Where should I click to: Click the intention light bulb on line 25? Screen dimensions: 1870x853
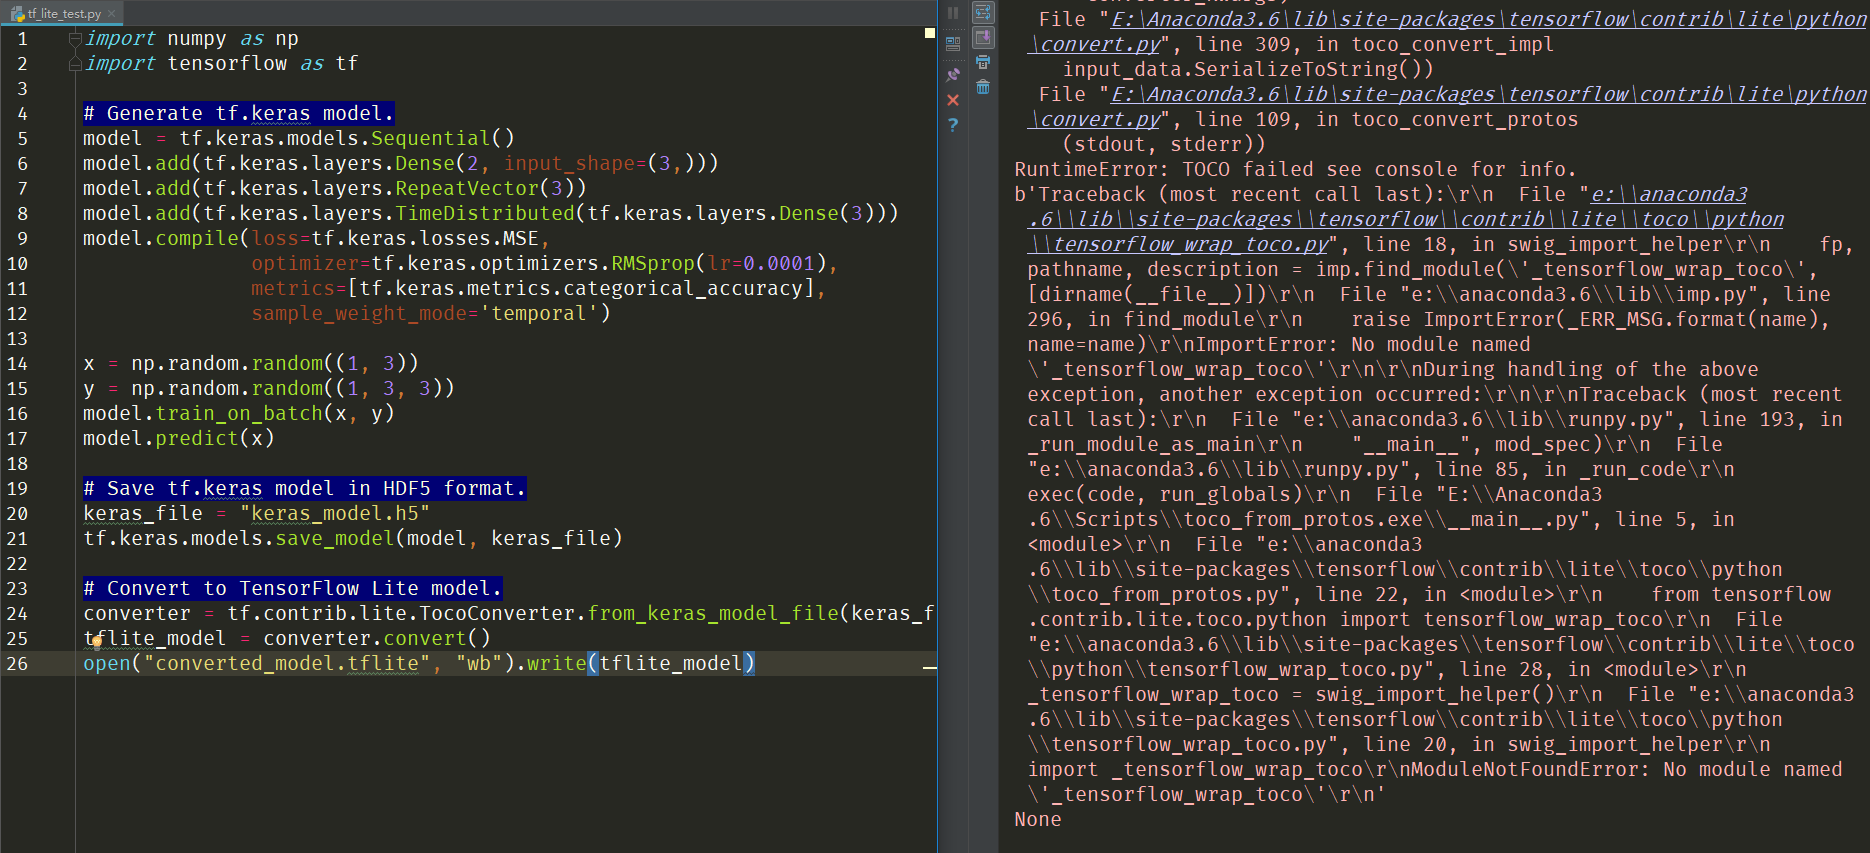[x=96, y=640]
